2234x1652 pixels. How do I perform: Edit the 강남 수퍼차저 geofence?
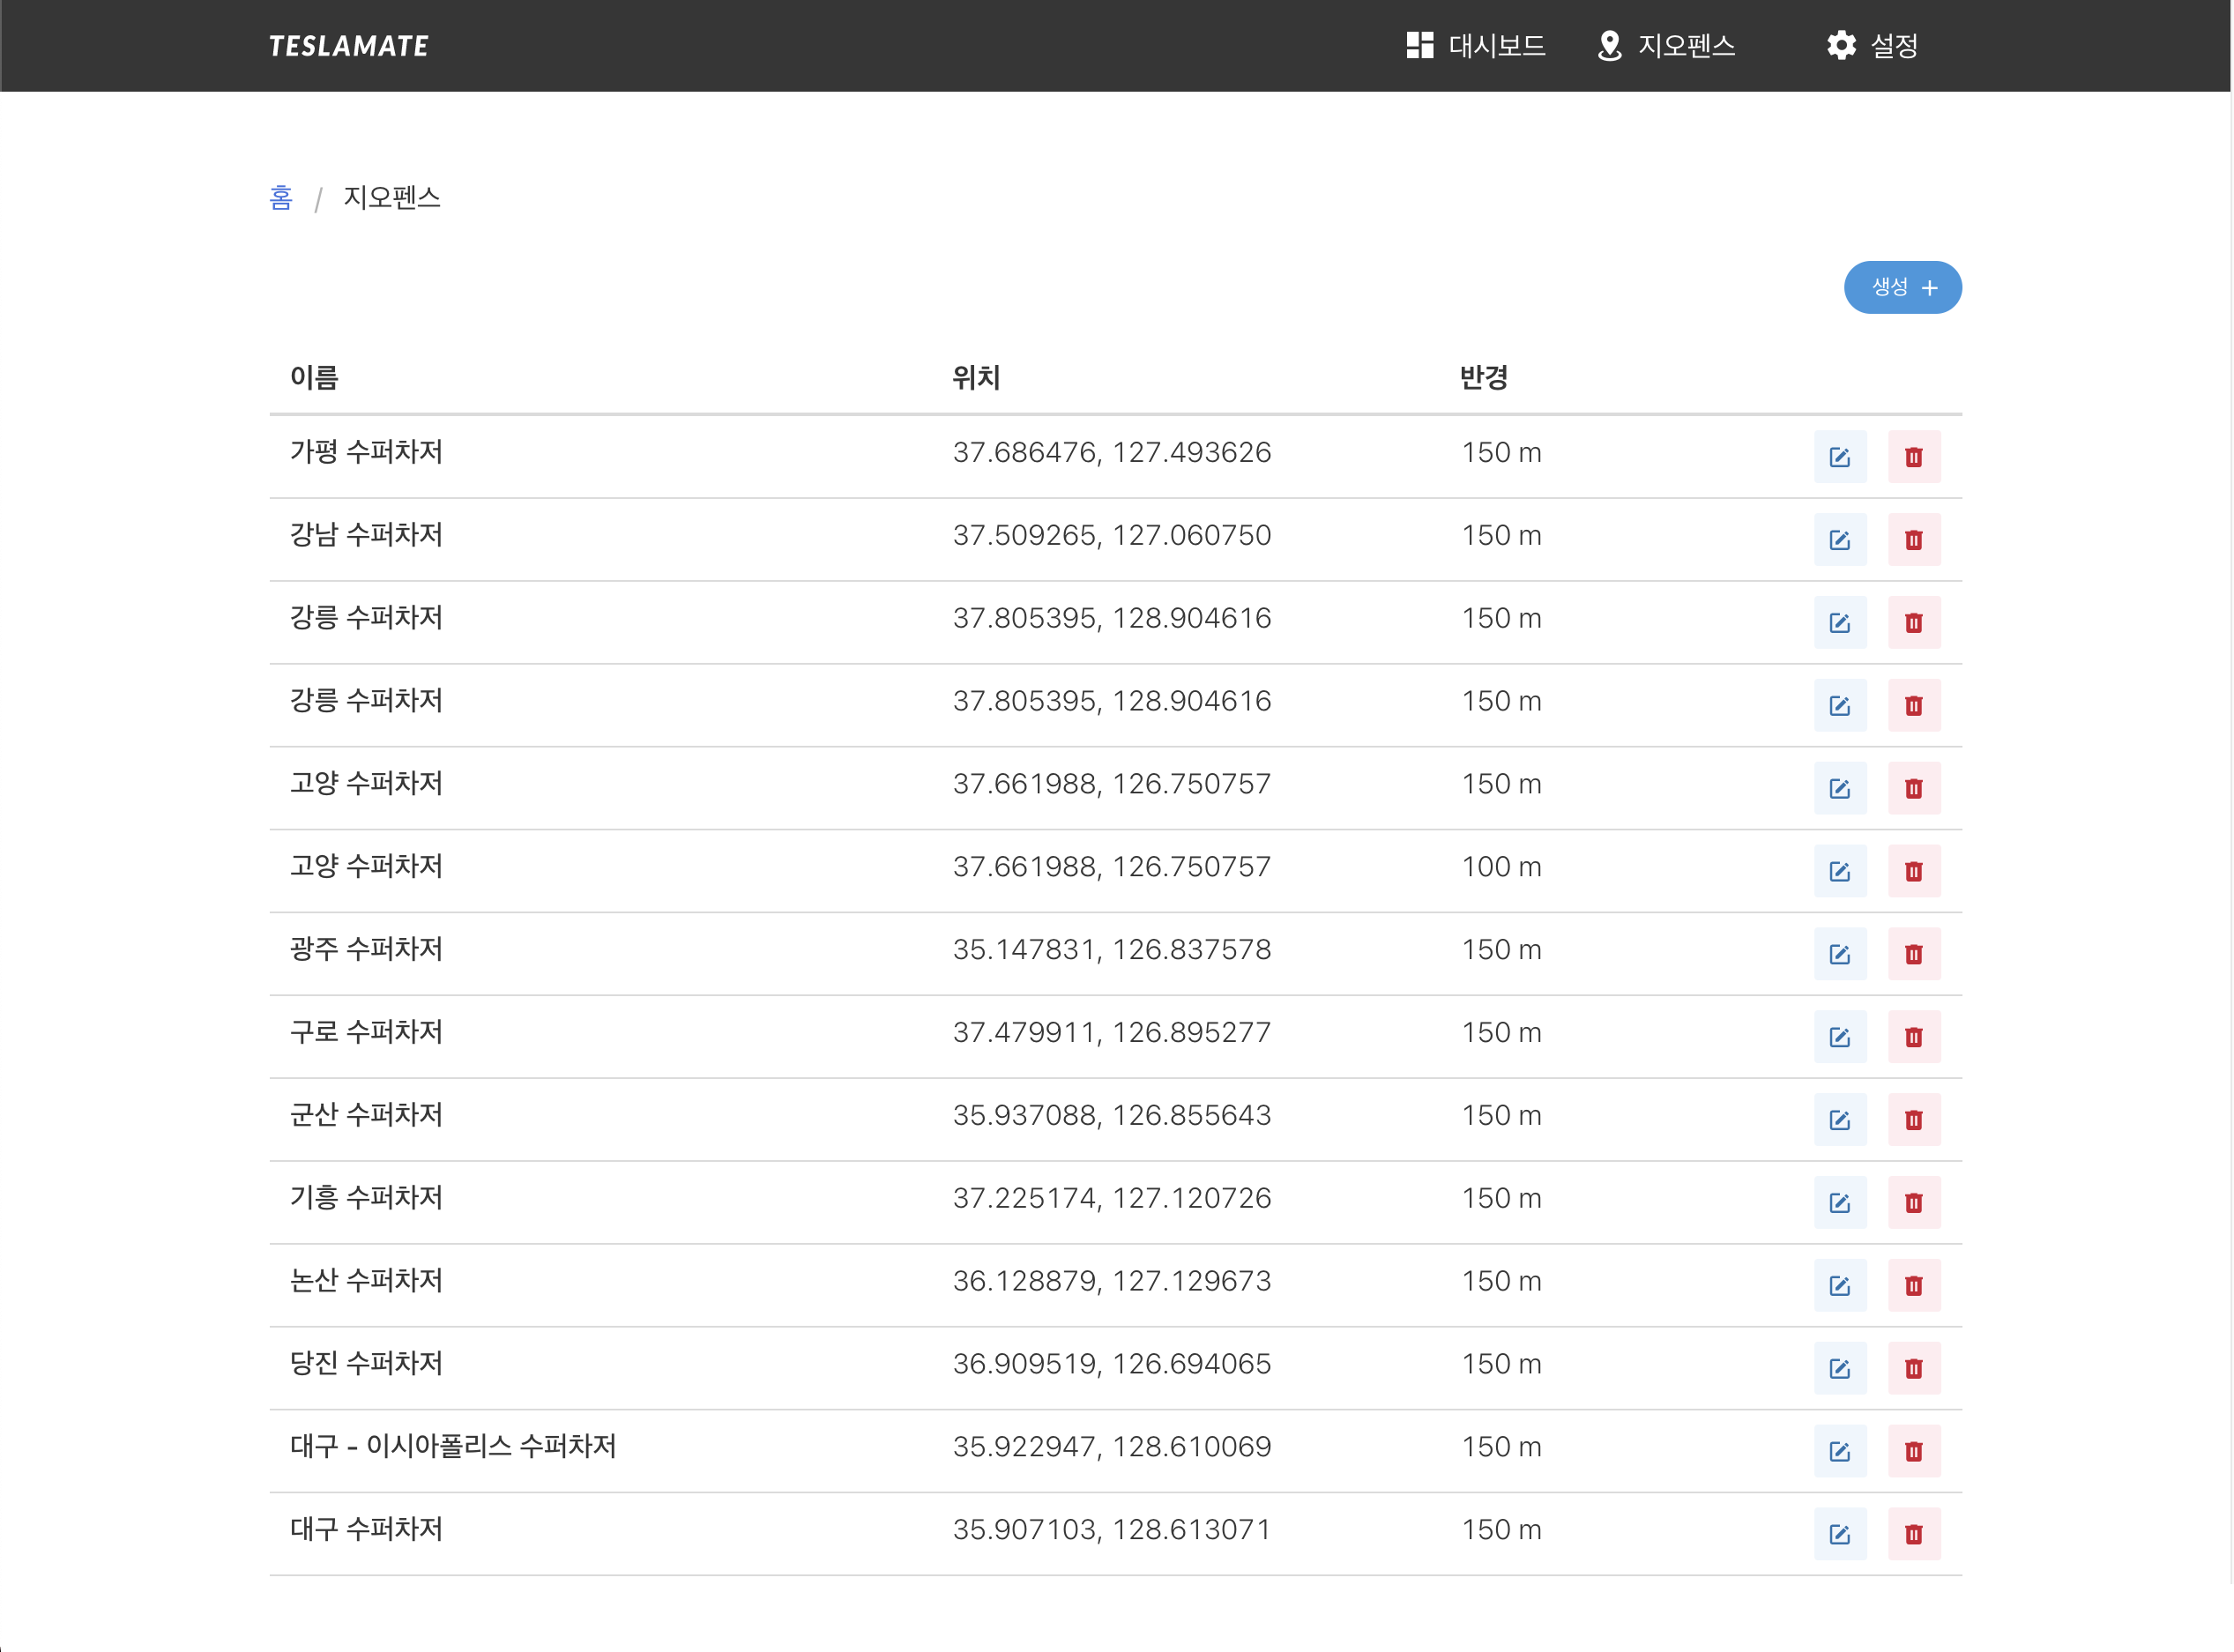point(1840,540)
